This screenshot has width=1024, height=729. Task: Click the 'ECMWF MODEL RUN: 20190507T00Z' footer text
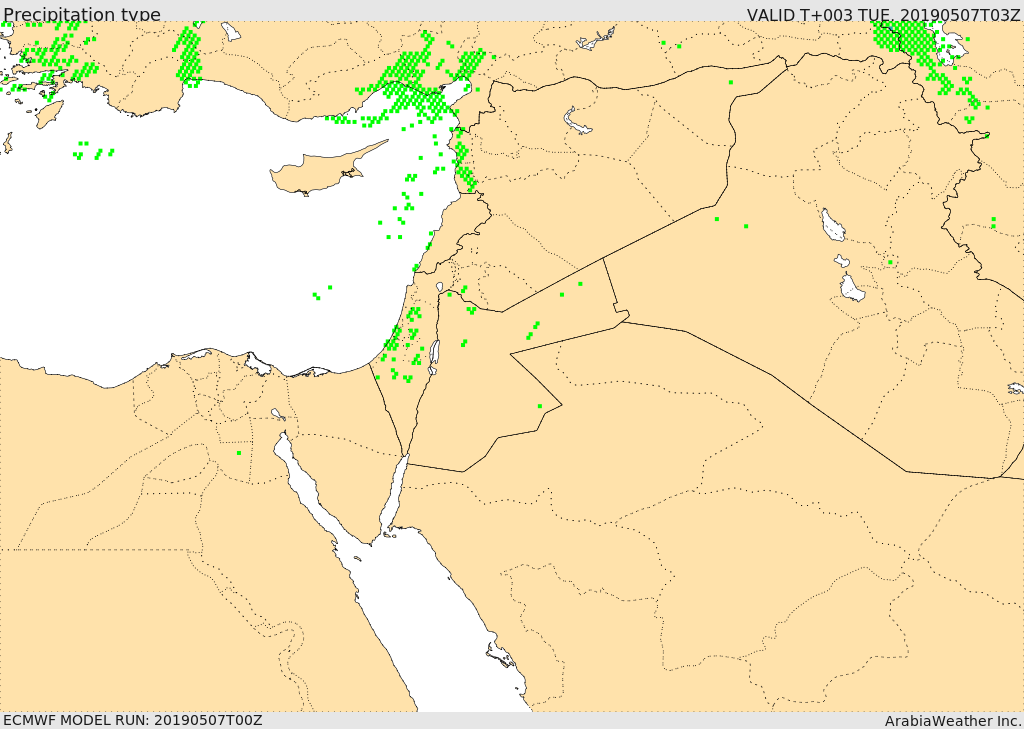click(133, 720)
